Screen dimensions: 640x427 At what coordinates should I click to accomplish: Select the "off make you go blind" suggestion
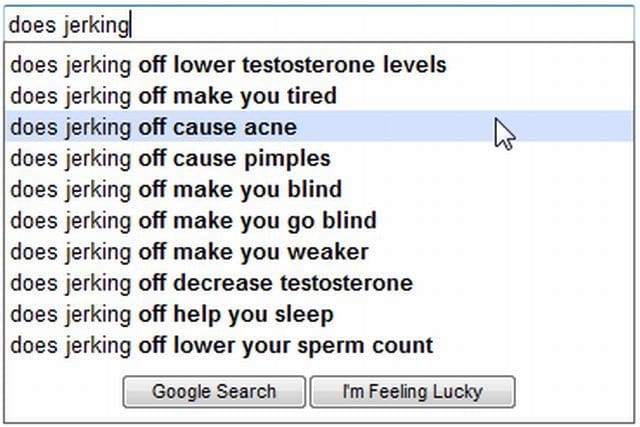(193, 221)
